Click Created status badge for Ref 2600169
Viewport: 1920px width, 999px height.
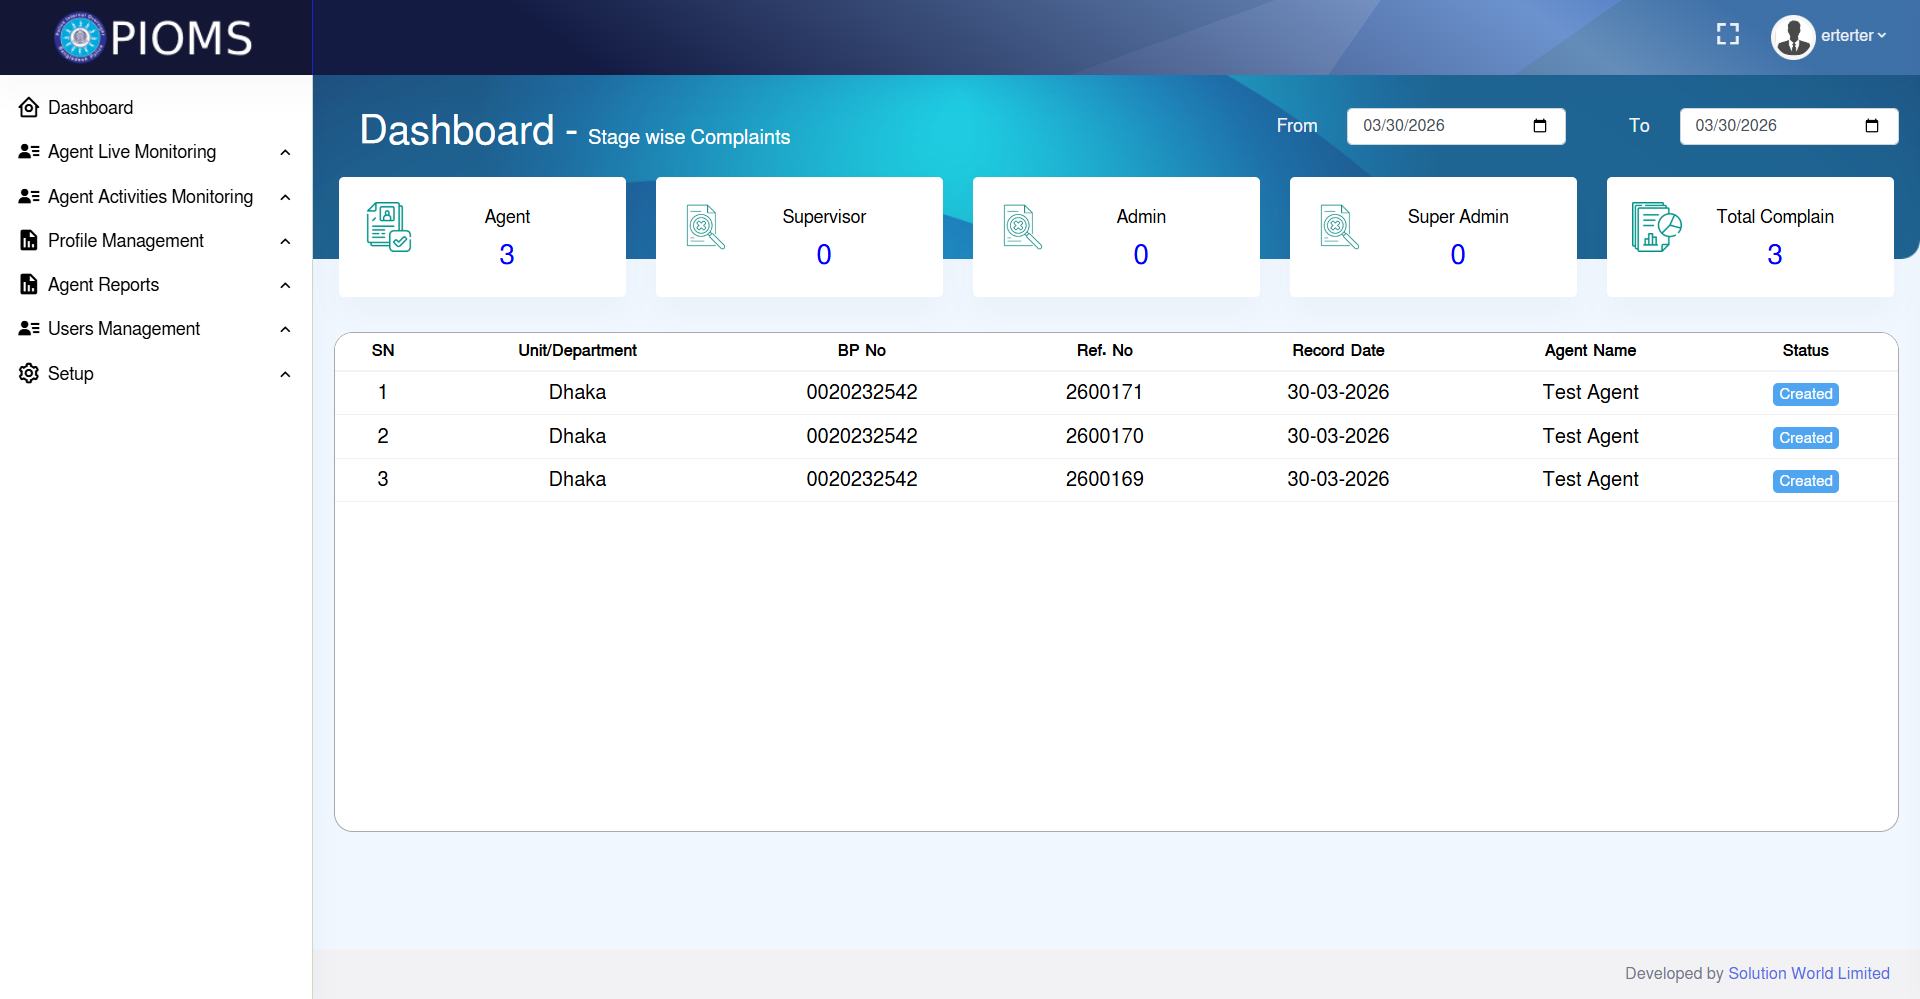[1805, 481]
